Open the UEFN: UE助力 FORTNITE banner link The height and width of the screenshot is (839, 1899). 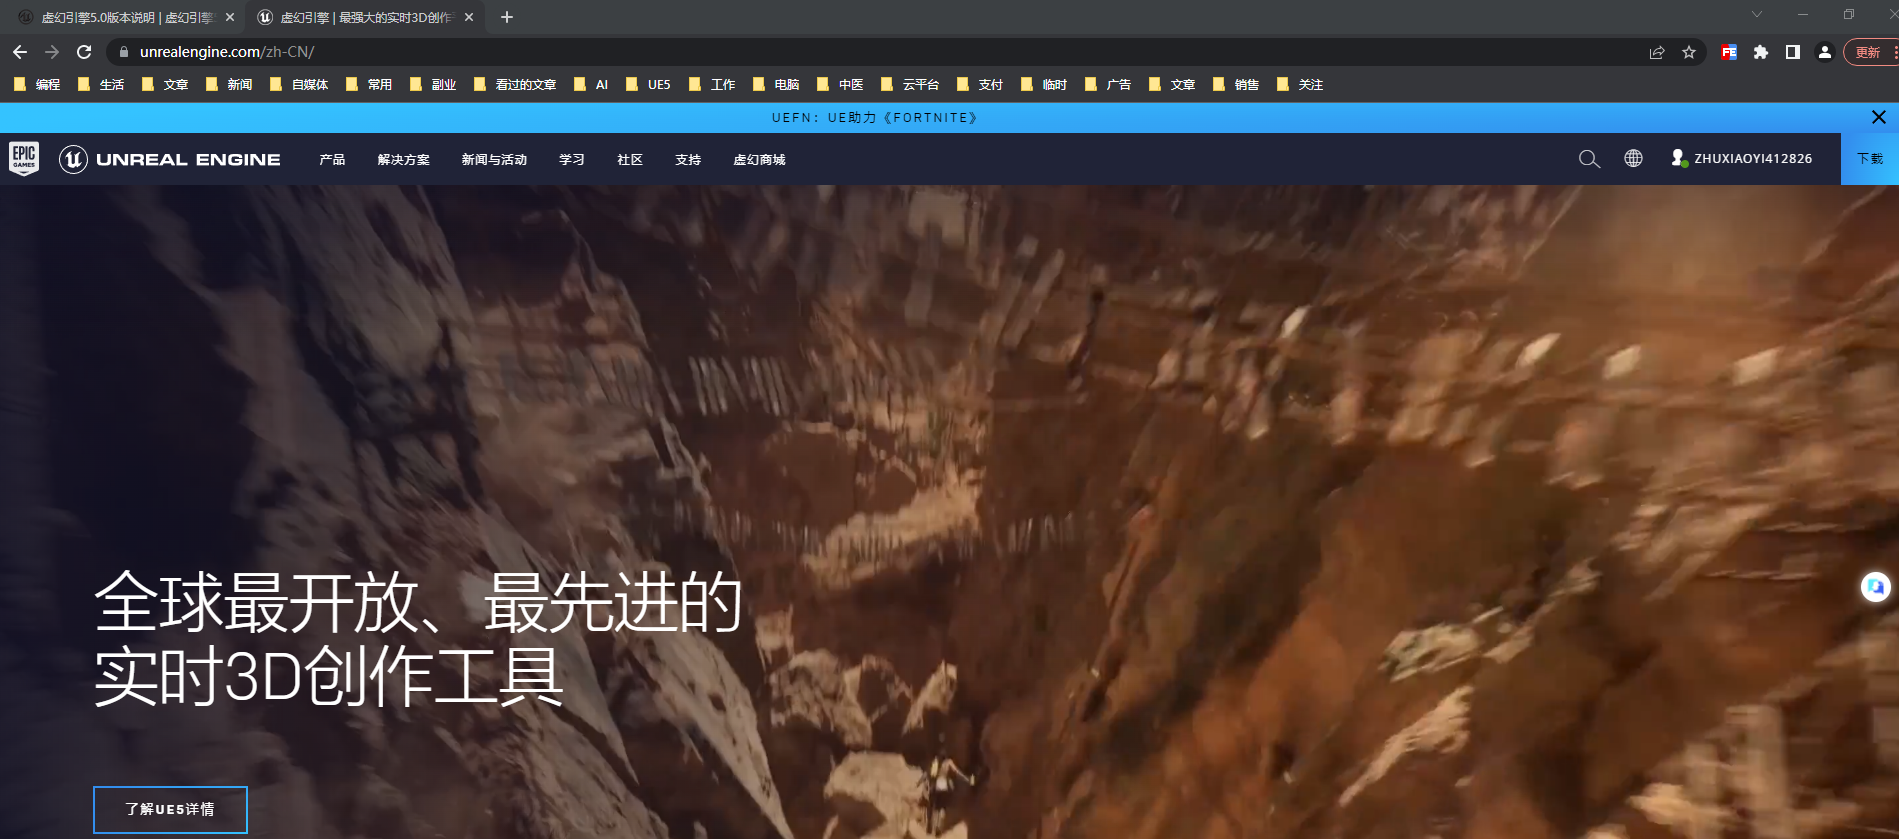(x=875, y=117)
